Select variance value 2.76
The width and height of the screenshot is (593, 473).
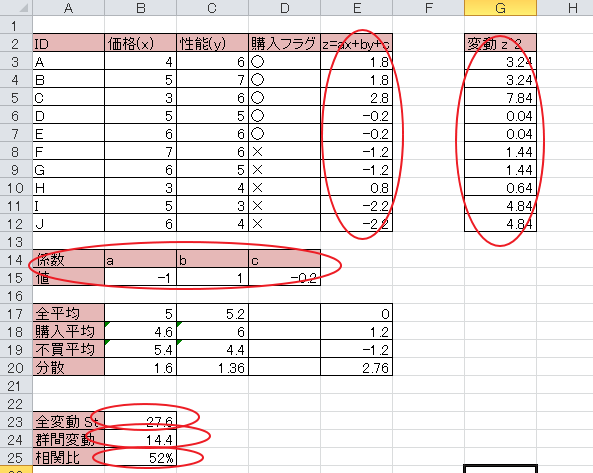coord(357,367)
